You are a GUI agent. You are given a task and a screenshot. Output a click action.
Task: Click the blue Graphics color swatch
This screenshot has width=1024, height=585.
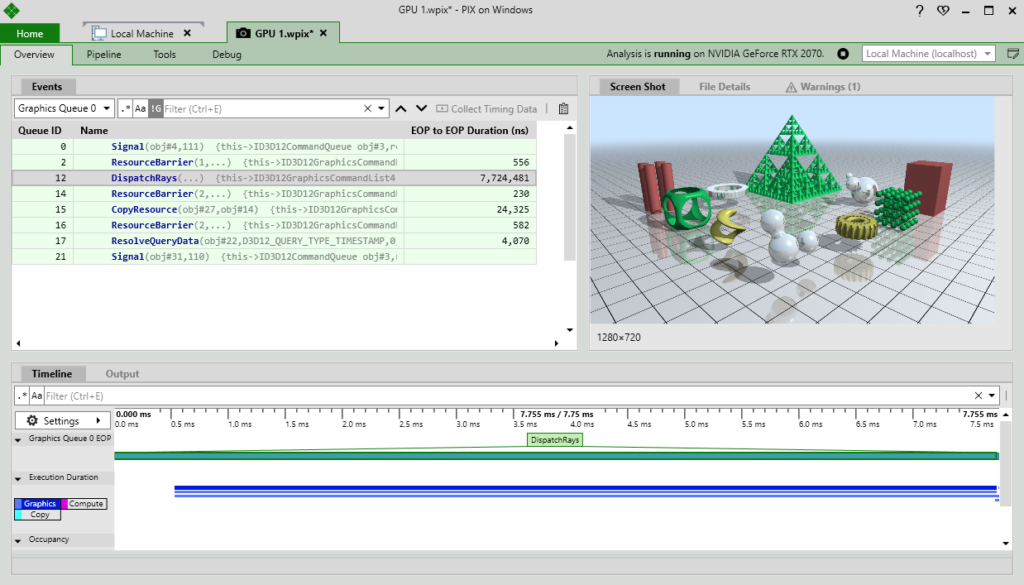click(18, 504)
